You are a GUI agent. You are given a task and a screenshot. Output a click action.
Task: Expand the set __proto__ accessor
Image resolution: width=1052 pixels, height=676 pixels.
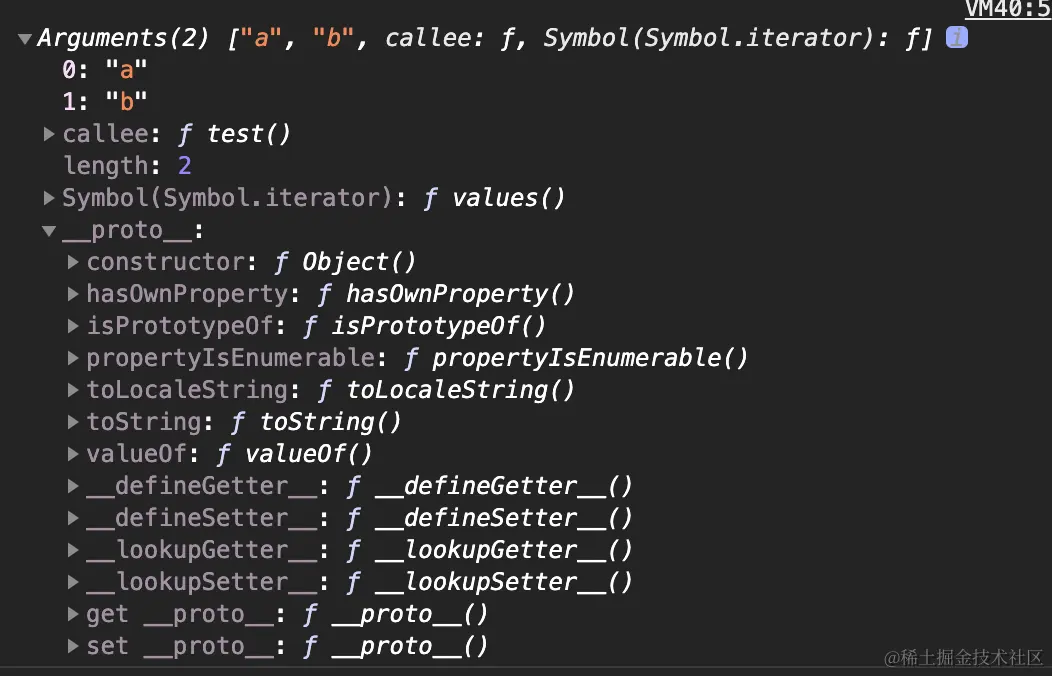coord(74,646)
